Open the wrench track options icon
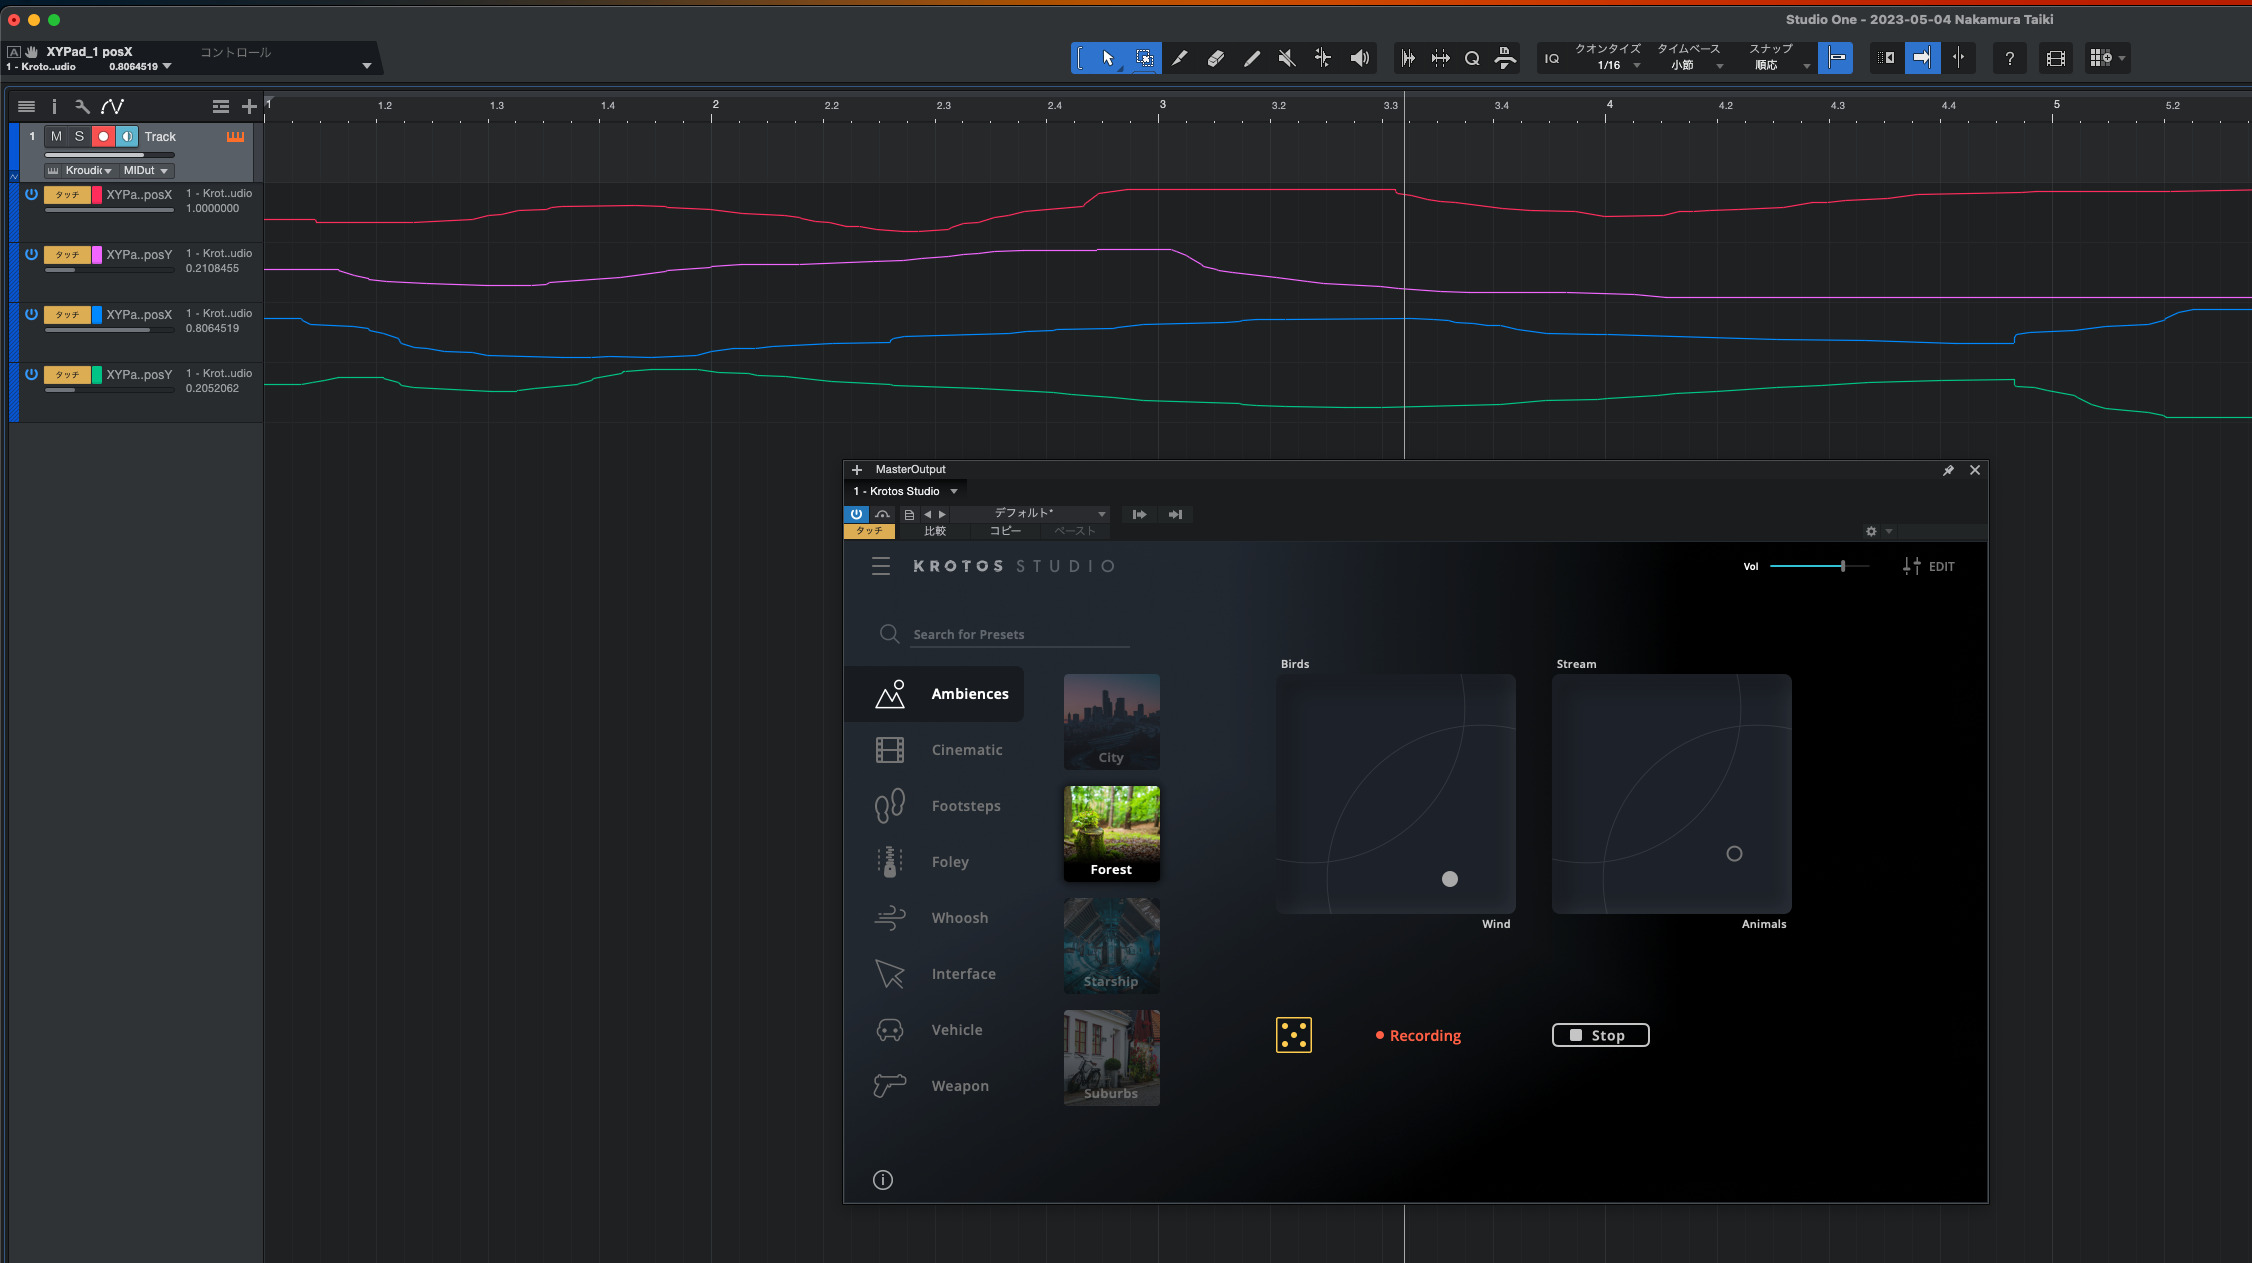This screenshot has height=1263, width=2252. click(82, 106)
